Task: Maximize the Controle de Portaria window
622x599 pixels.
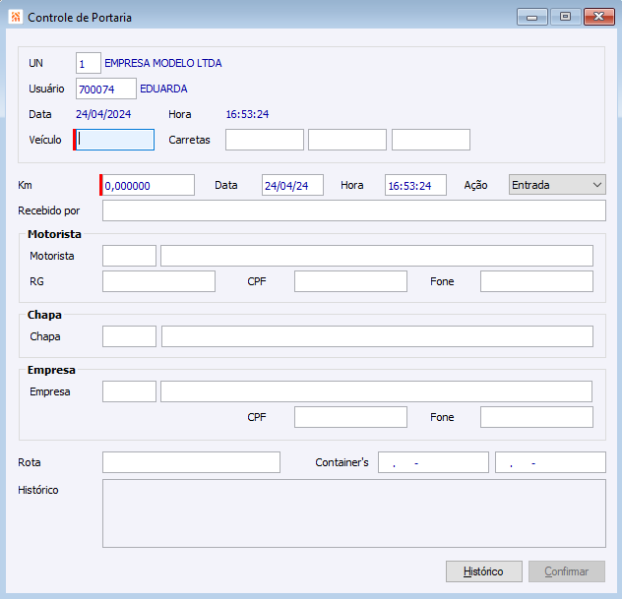Action: 565,17
